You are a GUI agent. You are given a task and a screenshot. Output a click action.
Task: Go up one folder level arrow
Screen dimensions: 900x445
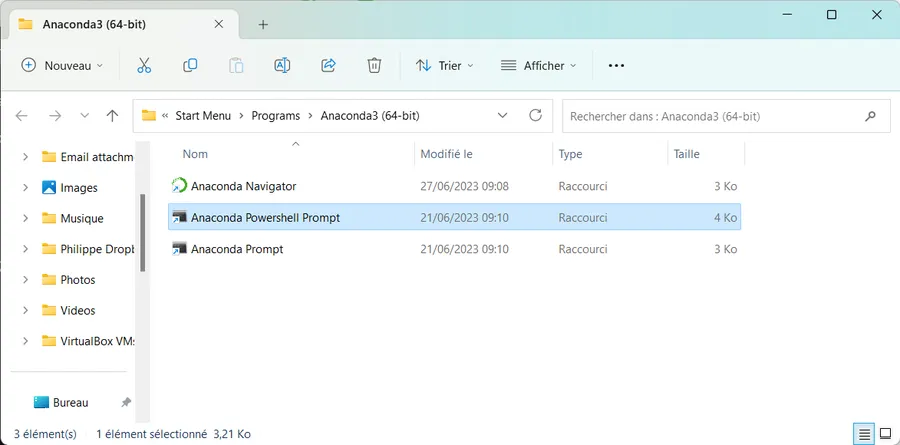tap(112, 116)
